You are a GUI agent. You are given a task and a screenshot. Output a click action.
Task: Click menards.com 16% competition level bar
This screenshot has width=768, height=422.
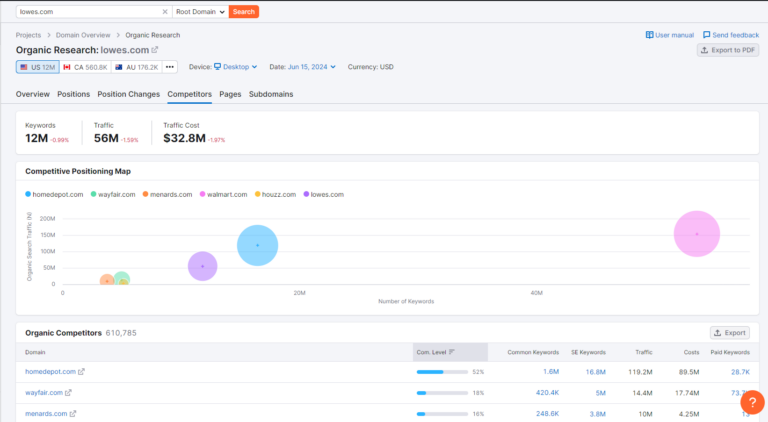[x=442, y=414]
